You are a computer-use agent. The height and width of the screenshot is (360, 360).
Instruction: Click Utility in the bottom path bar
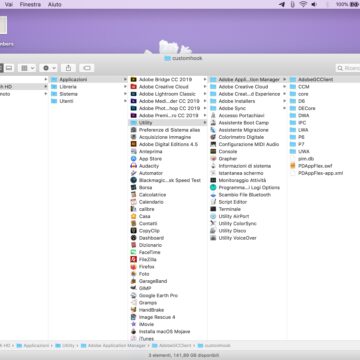coord(65,346)
